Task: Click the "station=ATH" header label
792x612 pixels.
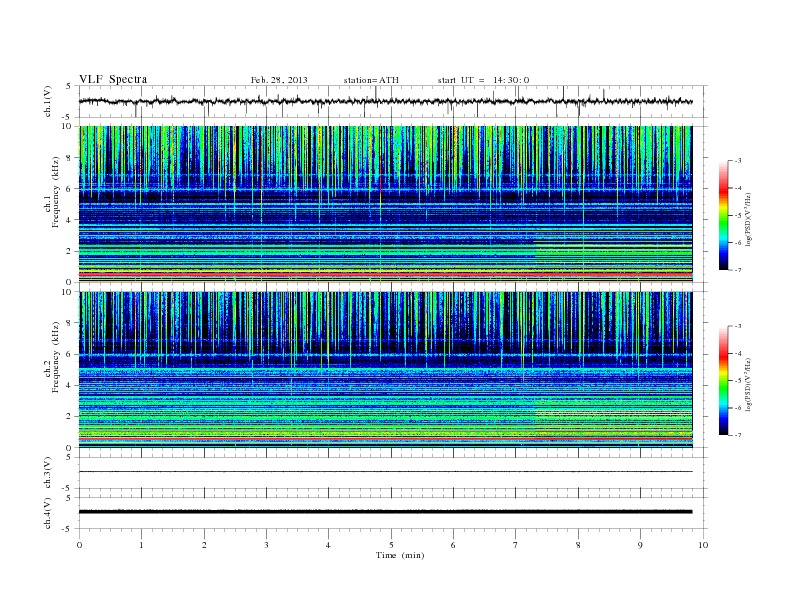Action: pos(371,80)
